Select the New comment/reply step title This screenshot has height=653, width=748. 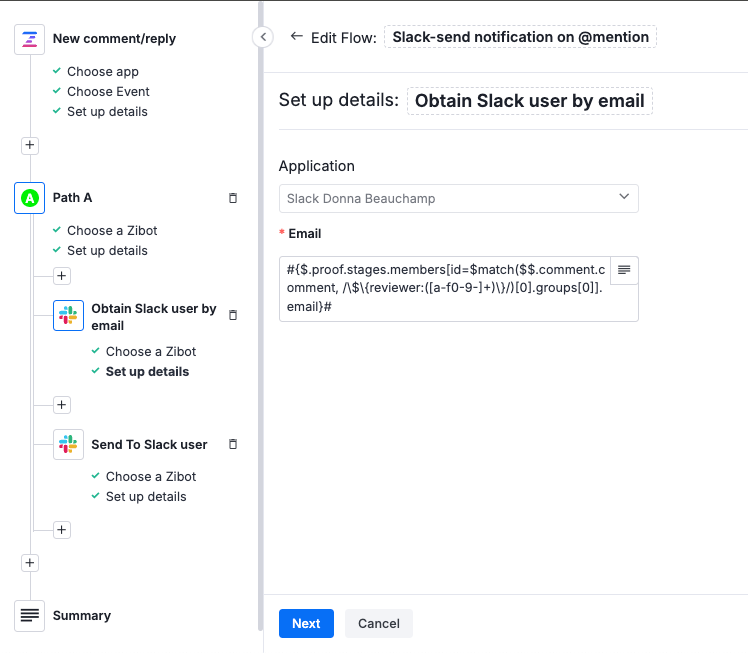point(114,39)
